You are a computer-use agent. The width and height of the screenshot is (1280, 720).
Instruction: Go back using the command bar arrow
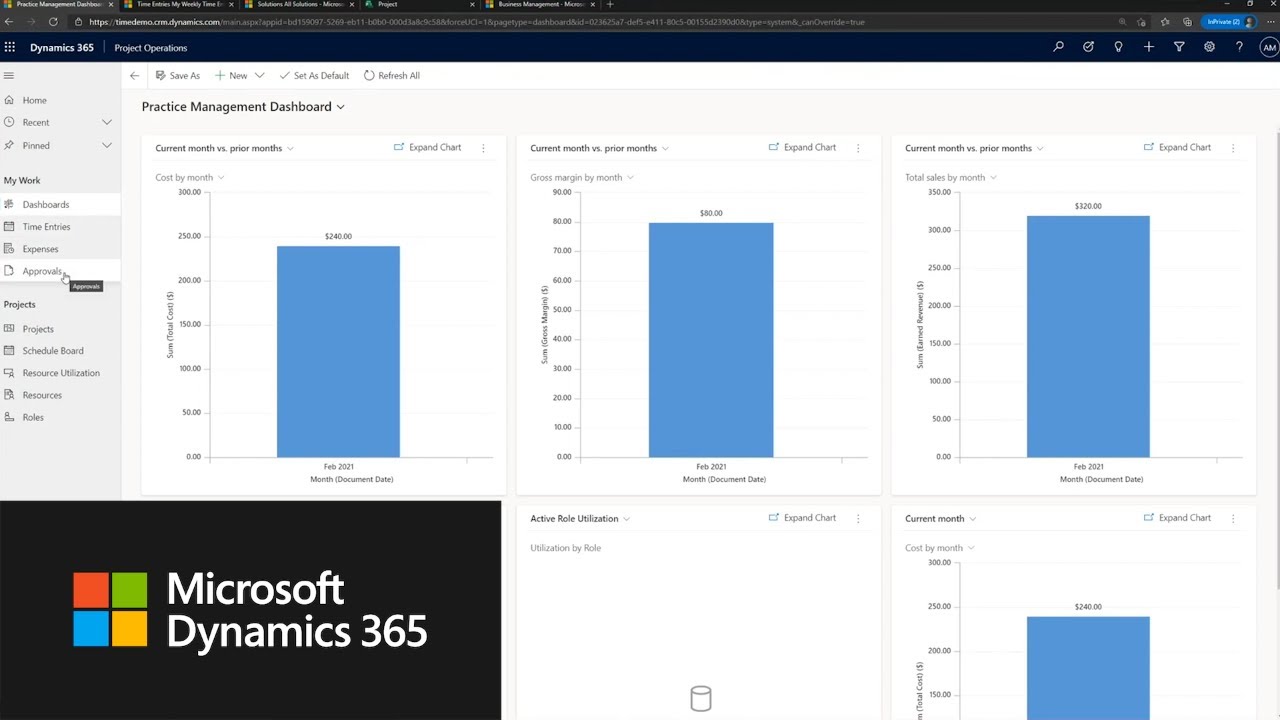(x=134, y=75)
